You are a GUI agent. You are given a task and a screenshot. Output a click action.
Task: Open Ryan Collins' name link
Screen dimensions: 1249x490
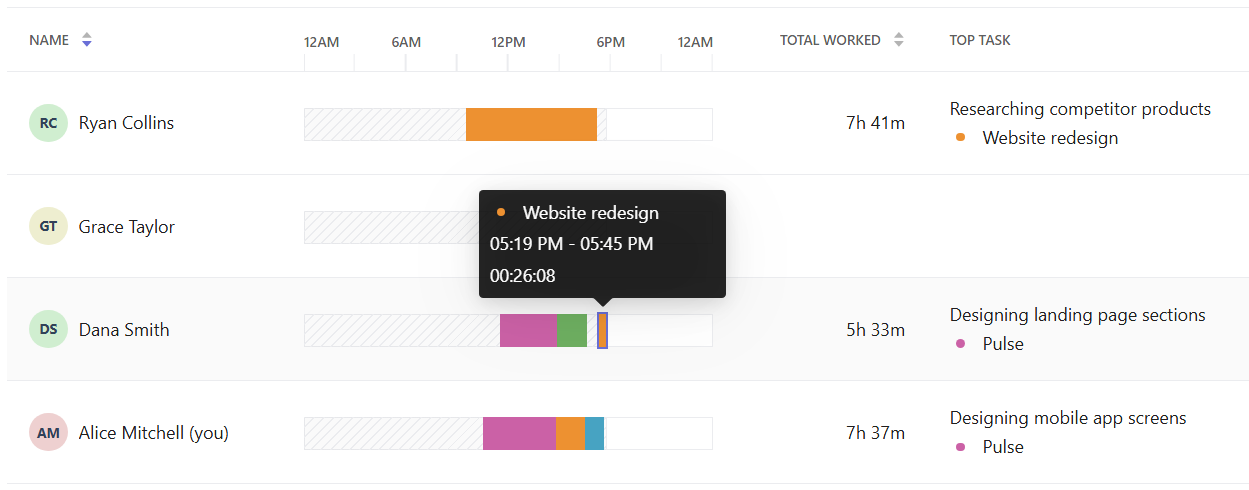(x=126, y=123)
